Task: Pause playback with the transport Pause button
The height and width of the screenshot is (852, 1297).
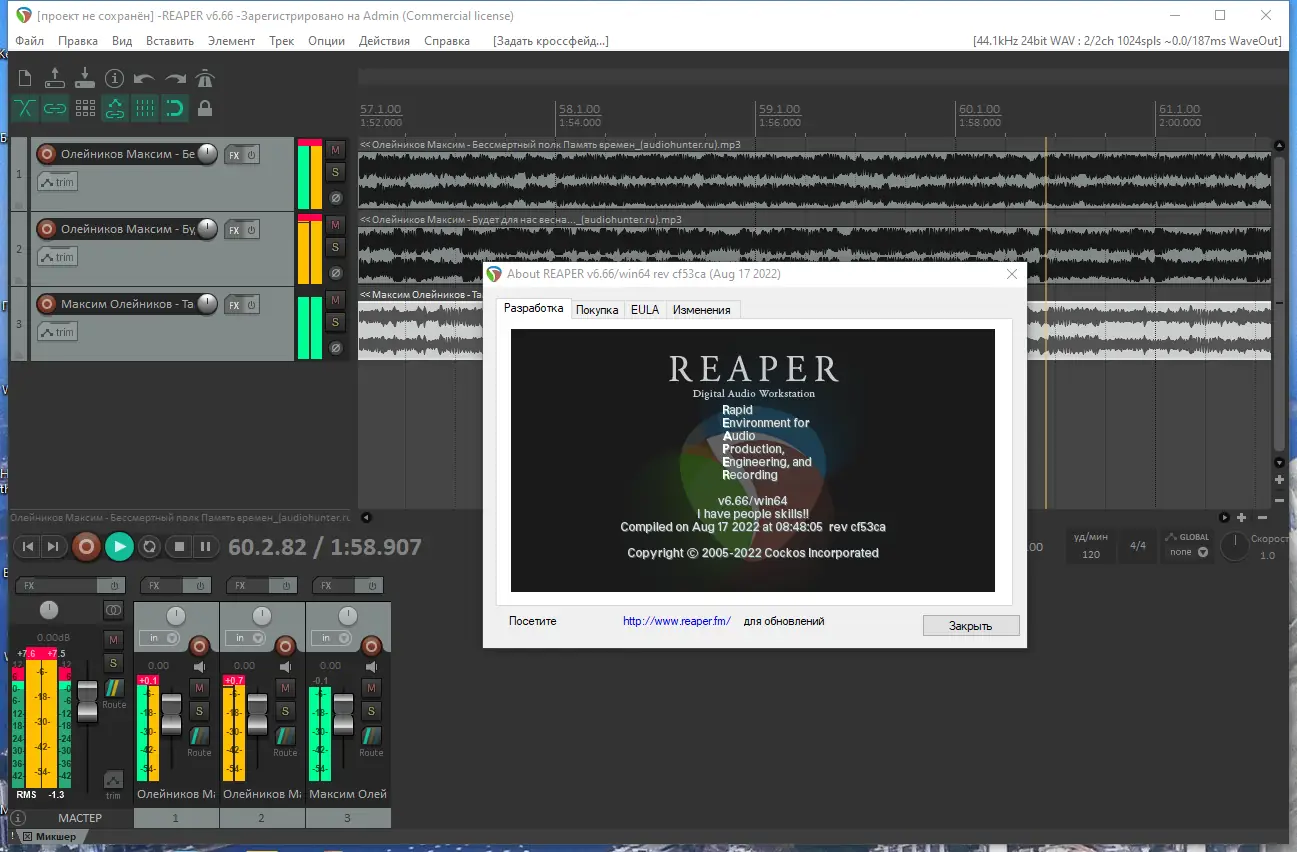Action: (x=205, y=547)
